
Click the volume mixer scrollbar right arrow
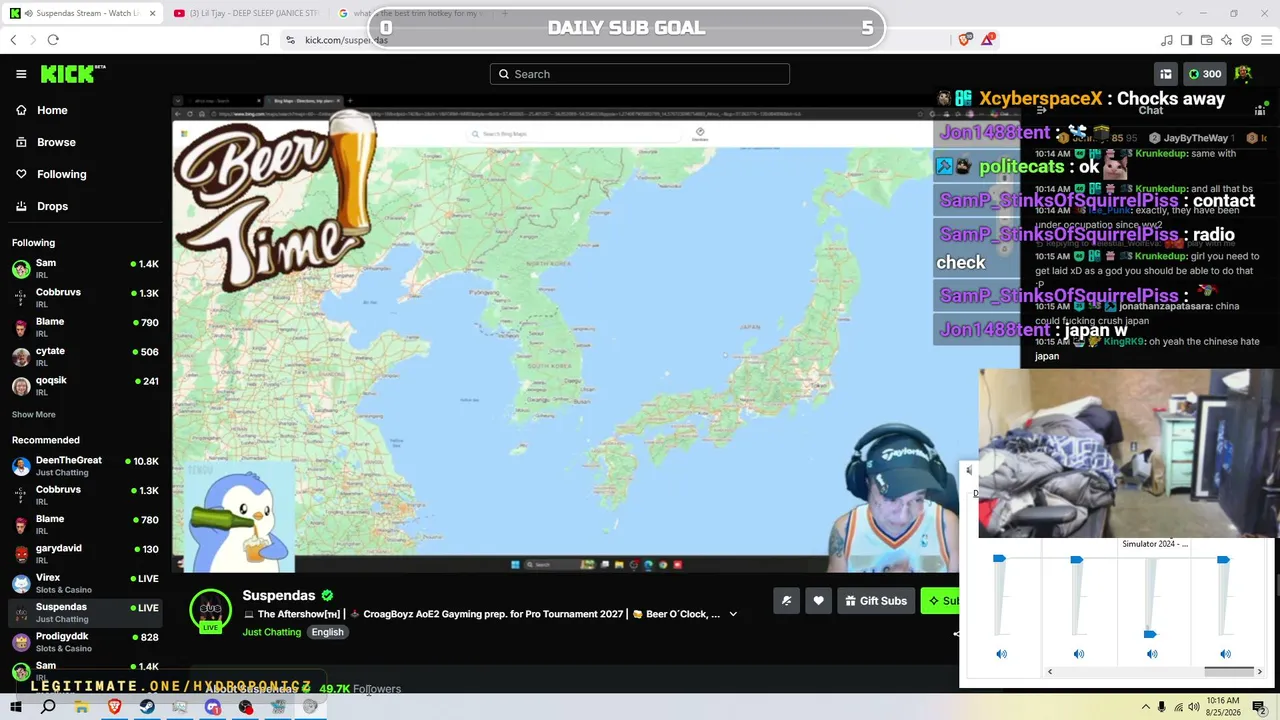(x=1259, y=672)
